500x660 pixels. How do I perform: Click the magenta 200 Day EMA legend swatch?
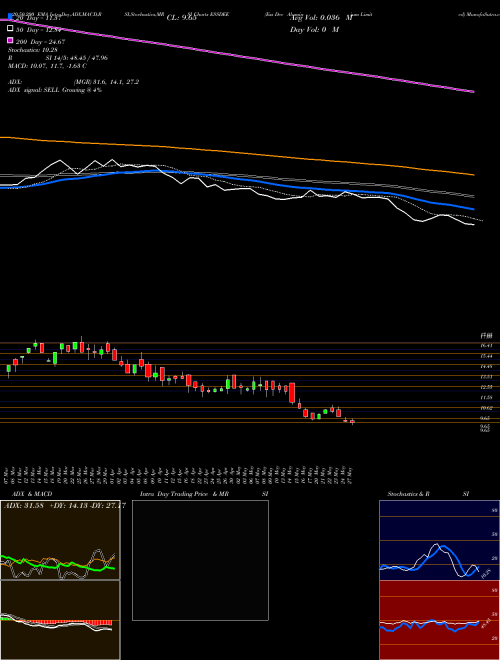pos(11,41)
